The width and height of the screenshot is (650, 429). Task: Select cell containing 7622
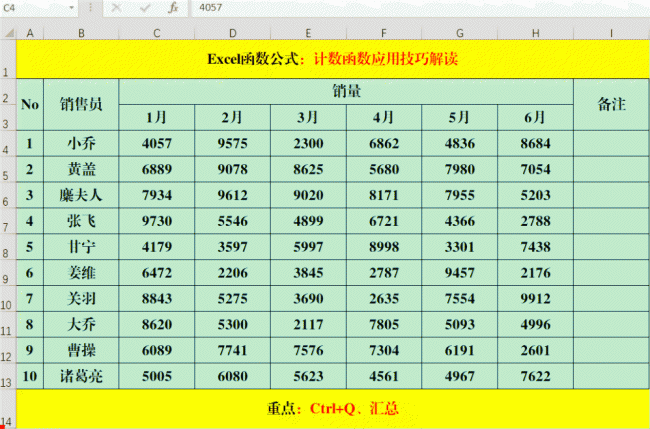(x=536, y=376)
